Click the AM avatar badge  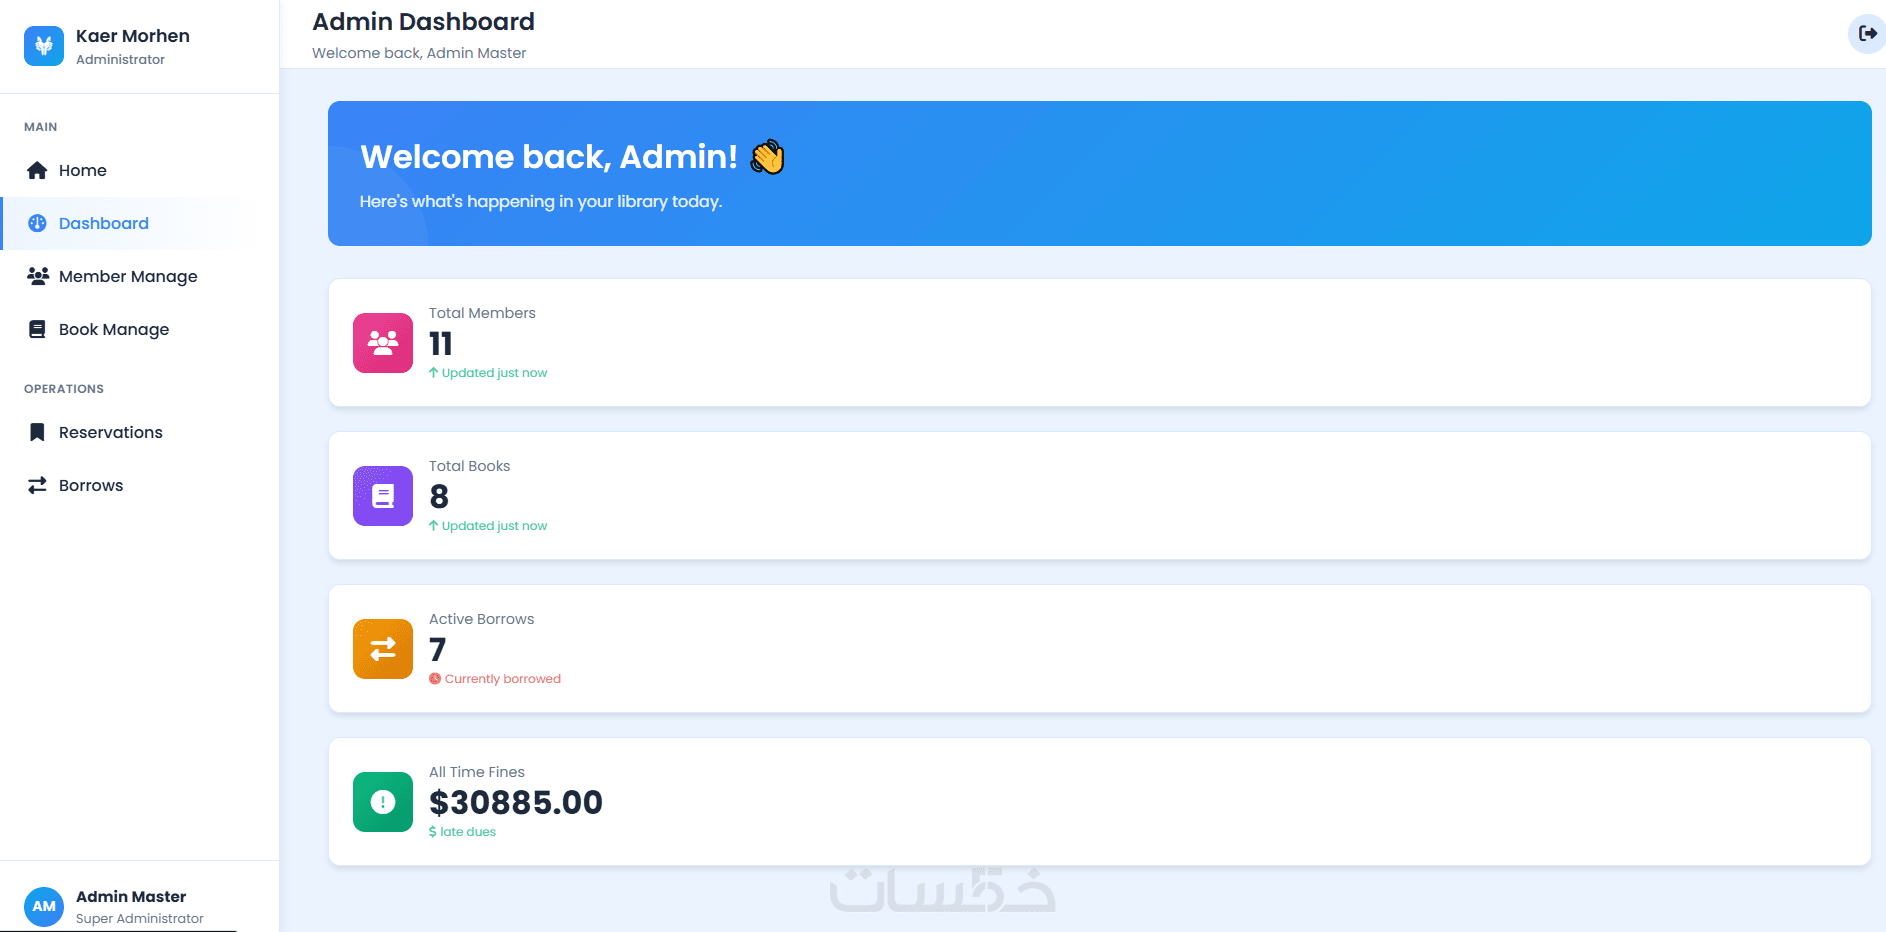point(44,906)
